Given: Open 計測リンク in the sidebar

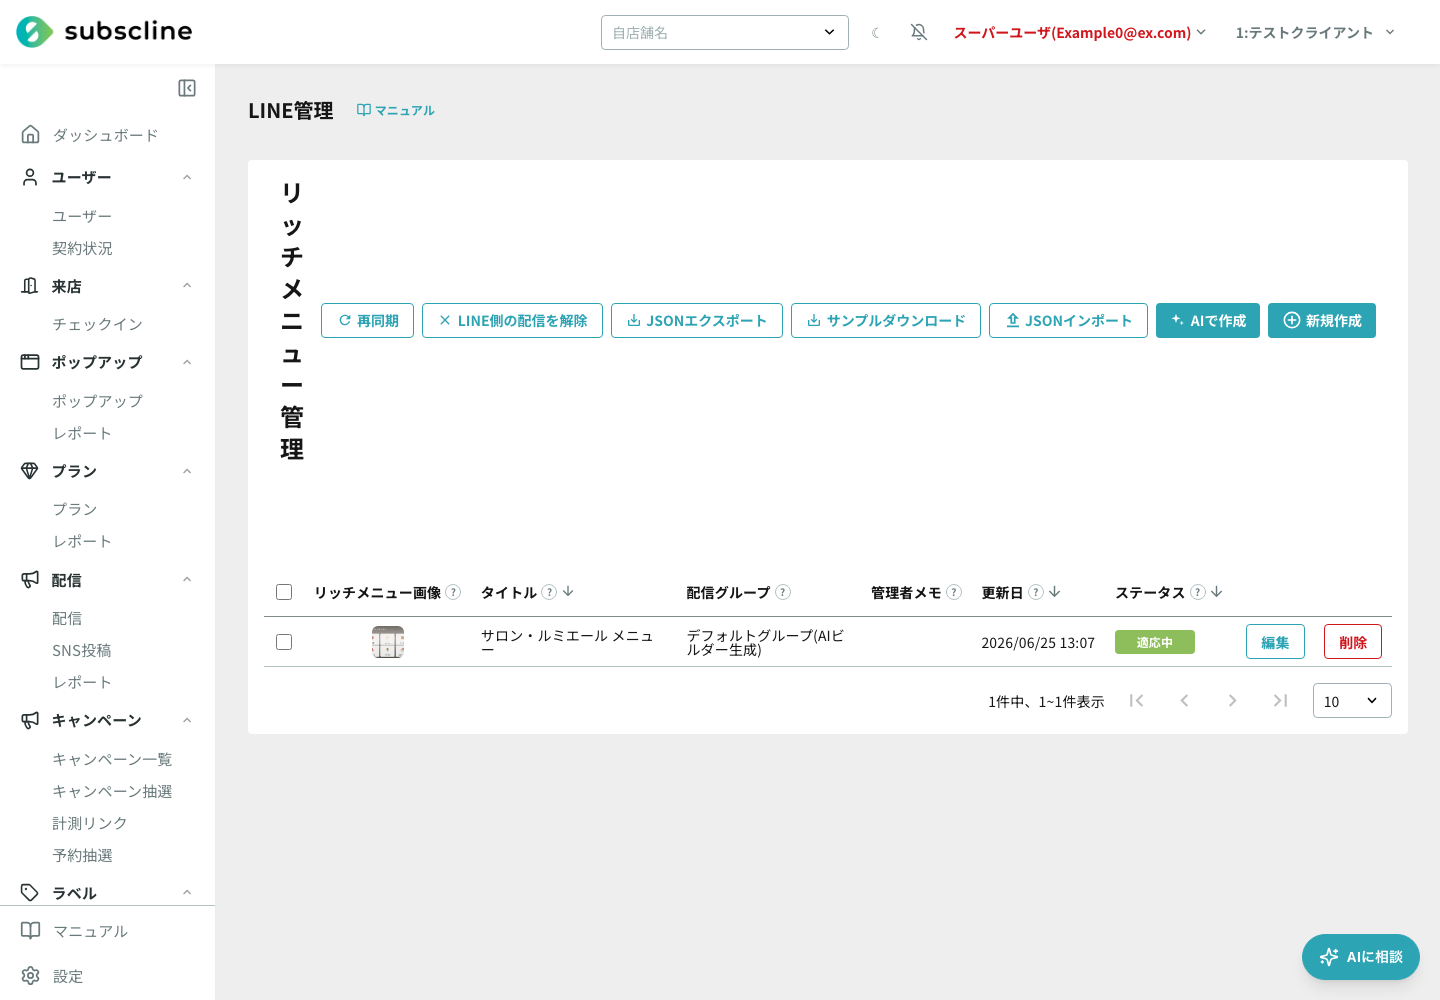Looking at the screenshot, I should click(90, 823).
